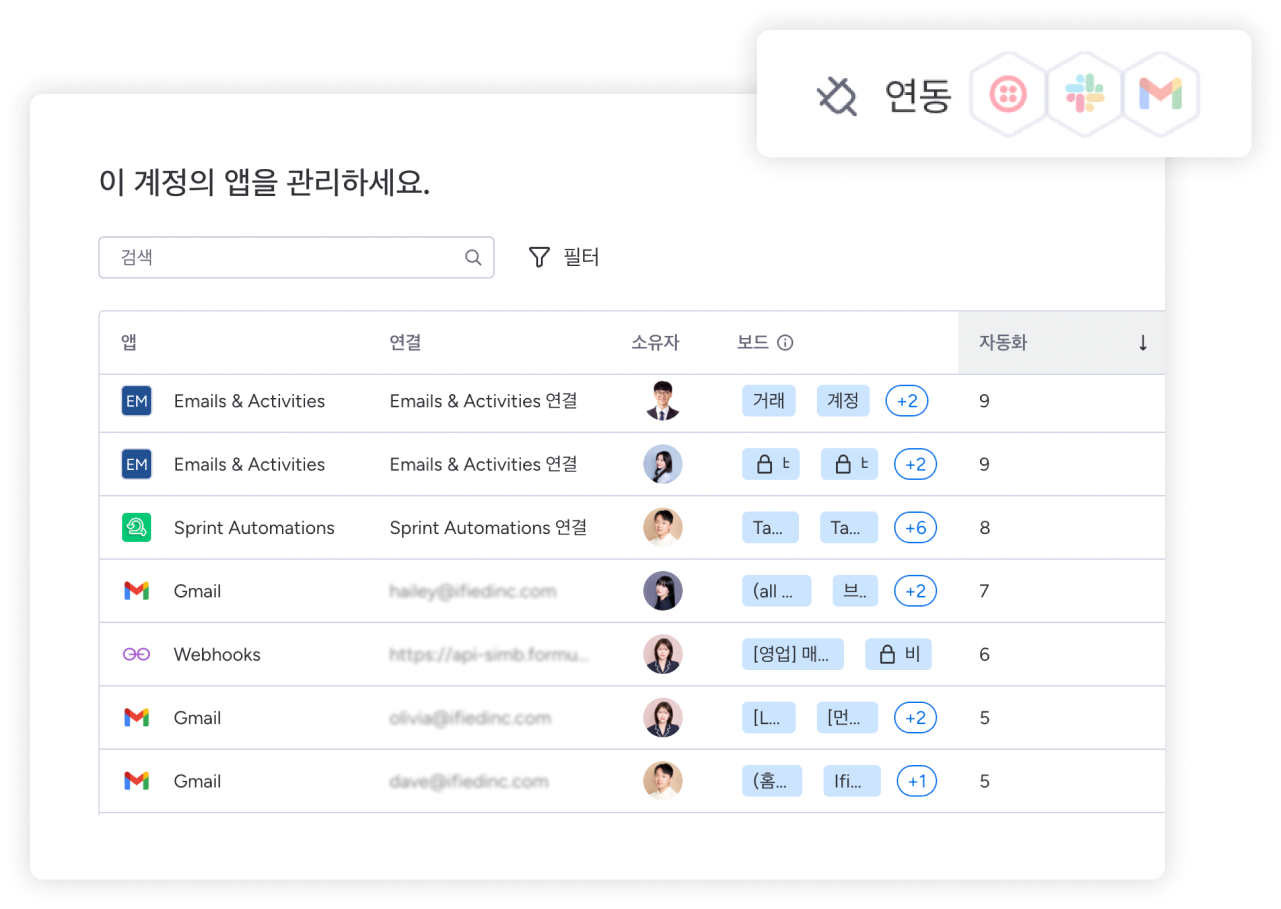Click the EM icon in the first Emails & Activities row
This screenshot has height=909, width=1281.
[x=137, y=402]
